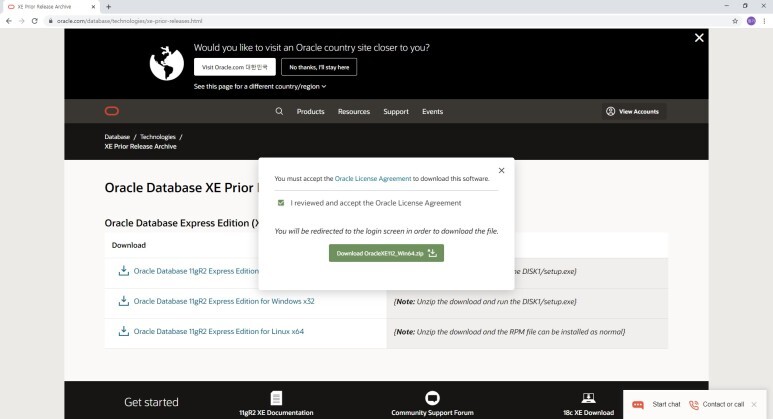Click the globe icon in the country banner
This screenshot has height=419, width=773.
point(167,63)
